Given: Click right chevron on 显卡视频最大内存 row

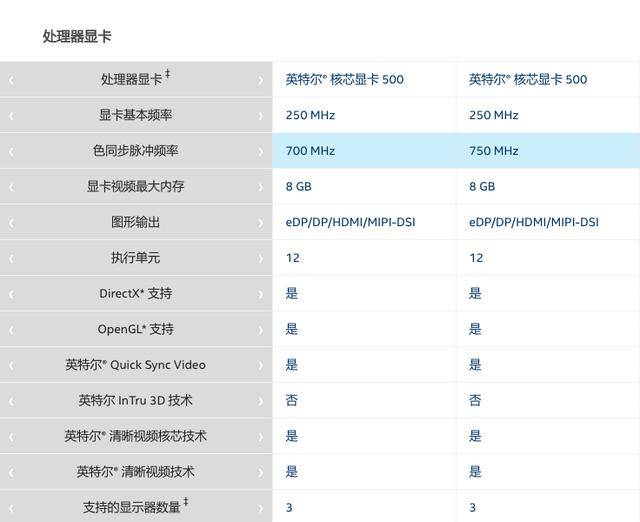Looking at the screenshot, I should (260, 187).
